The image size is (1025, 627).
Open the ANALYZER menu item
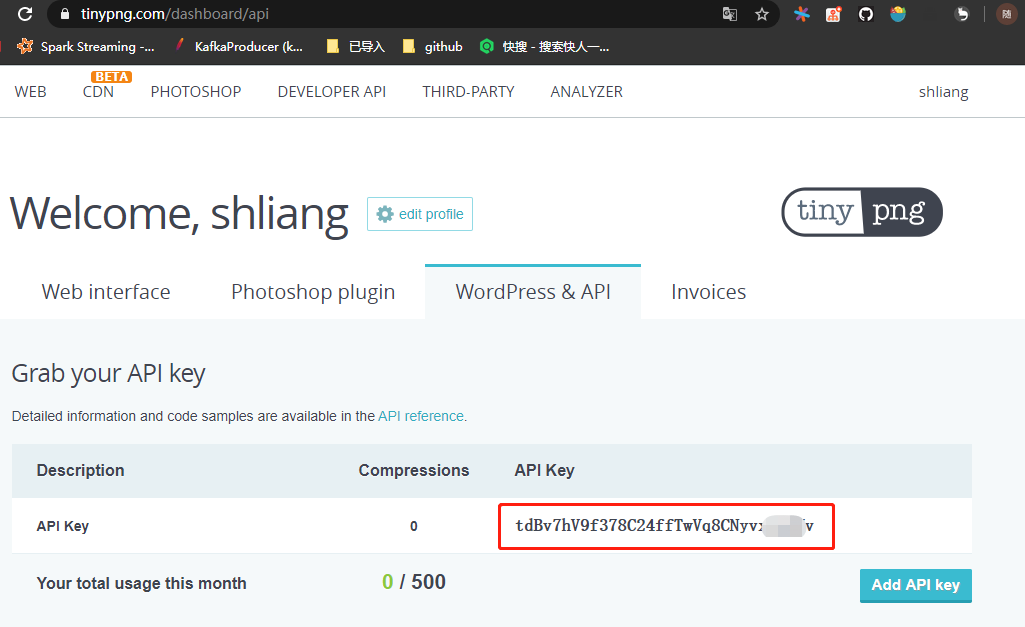586,91
